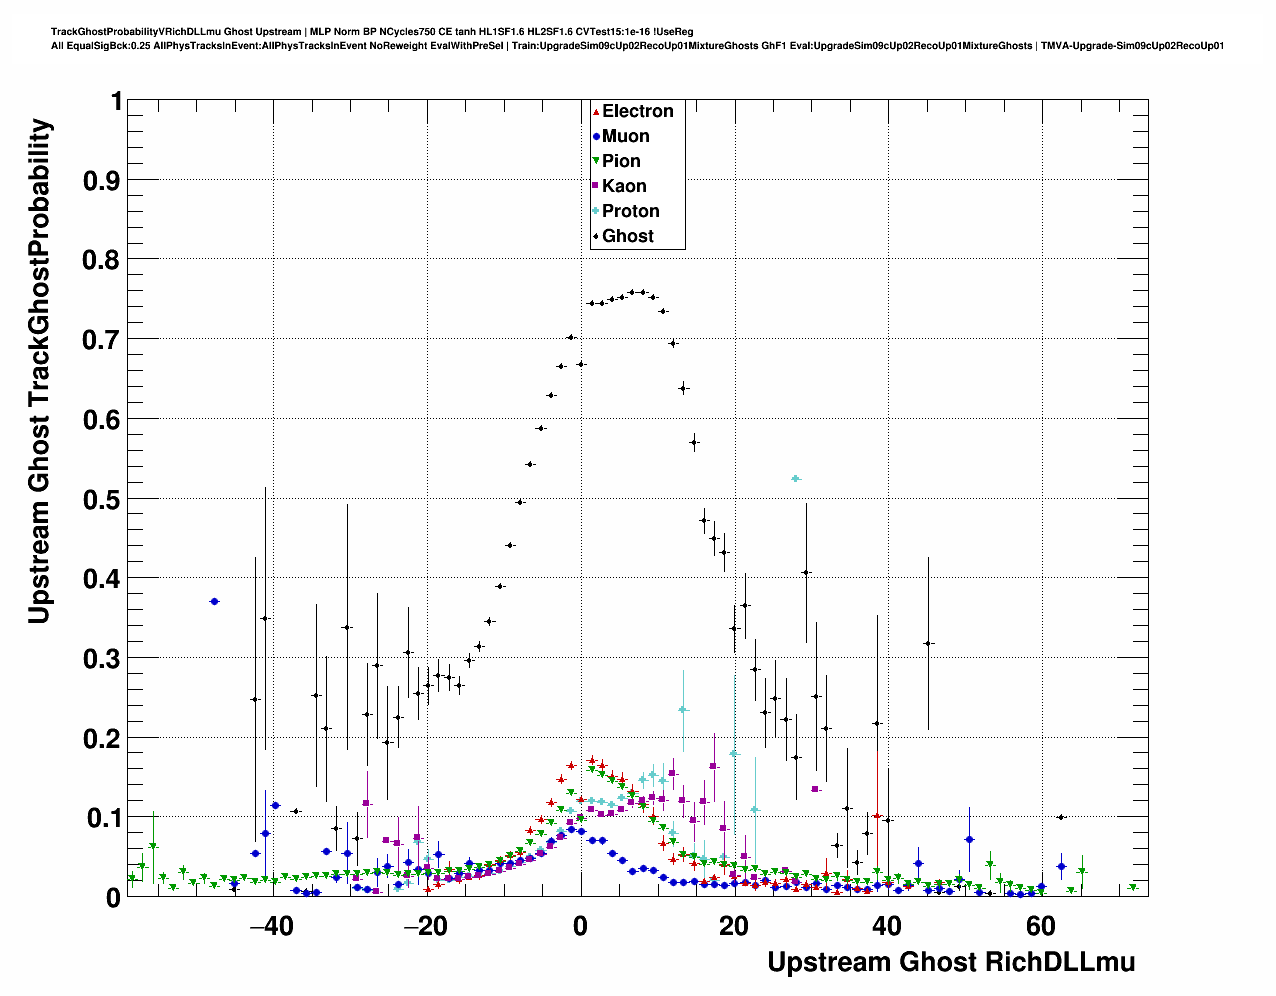The image size is (1276, 996).
Task: Click the x-axis title Upstream Ghost RichDLLmu
Action: tap(950, 962)
